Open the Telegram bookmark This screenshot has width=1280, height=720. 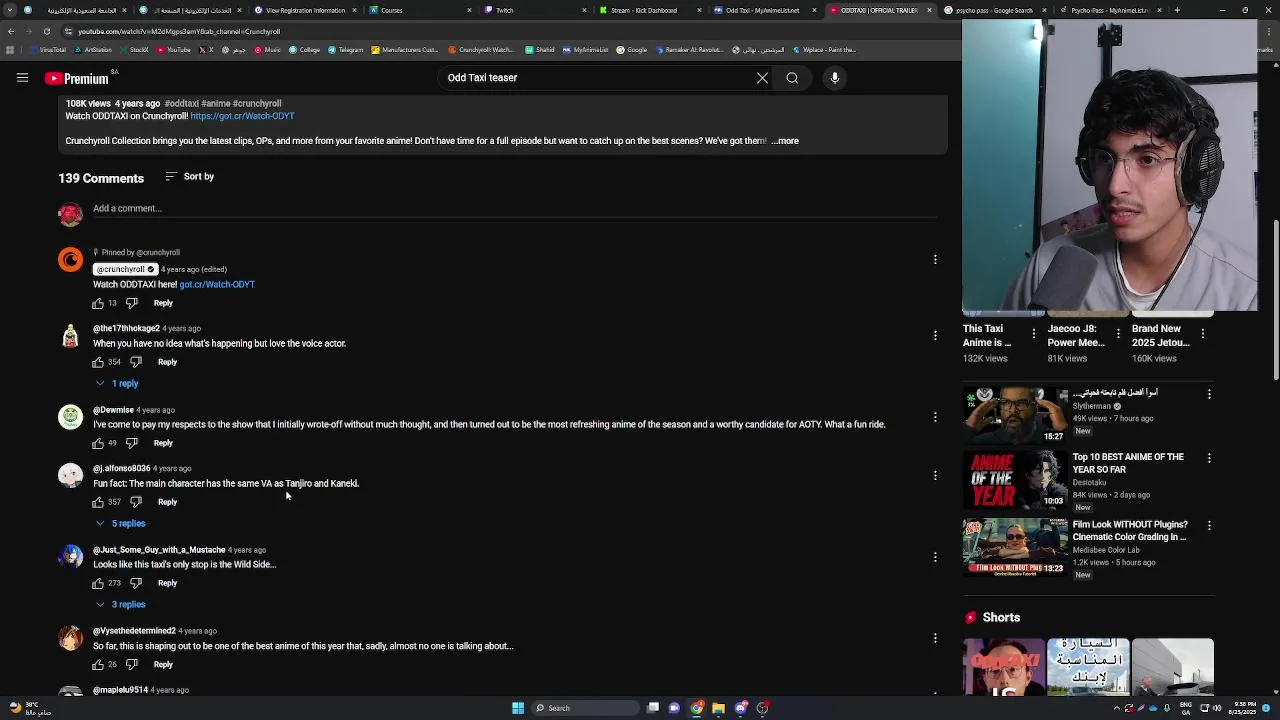pos(347,50)
